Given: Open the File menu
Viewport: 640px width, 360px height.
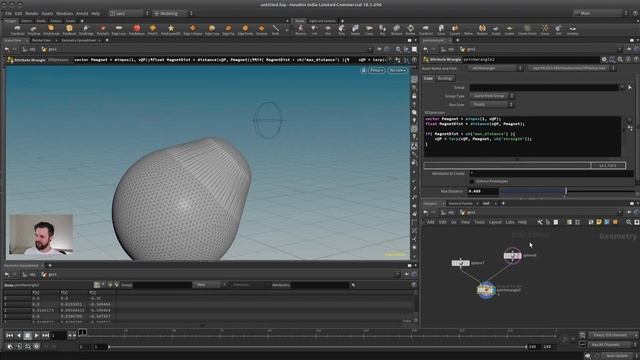Looking at the screenshot, I should [8, 13].
